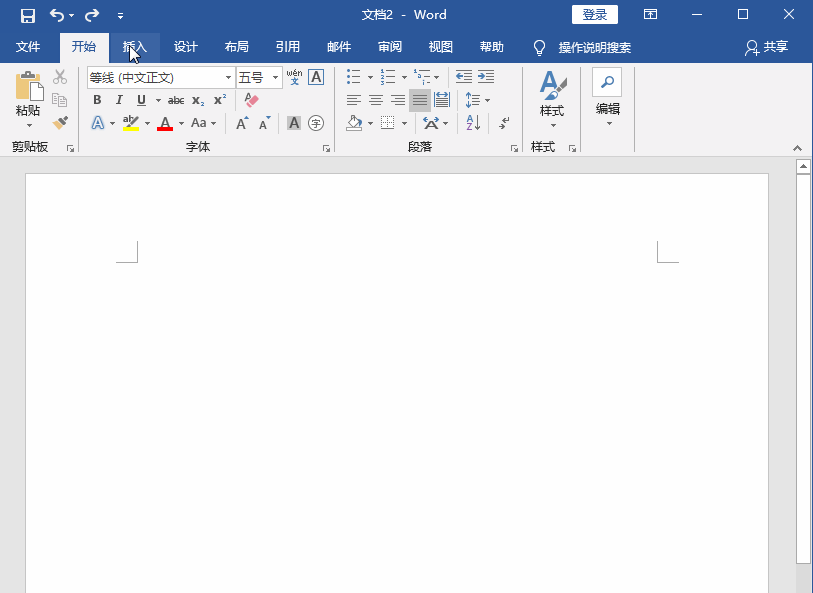Select the superscript icon
This screenshot has height=593, width=813.
pos(218,100)
